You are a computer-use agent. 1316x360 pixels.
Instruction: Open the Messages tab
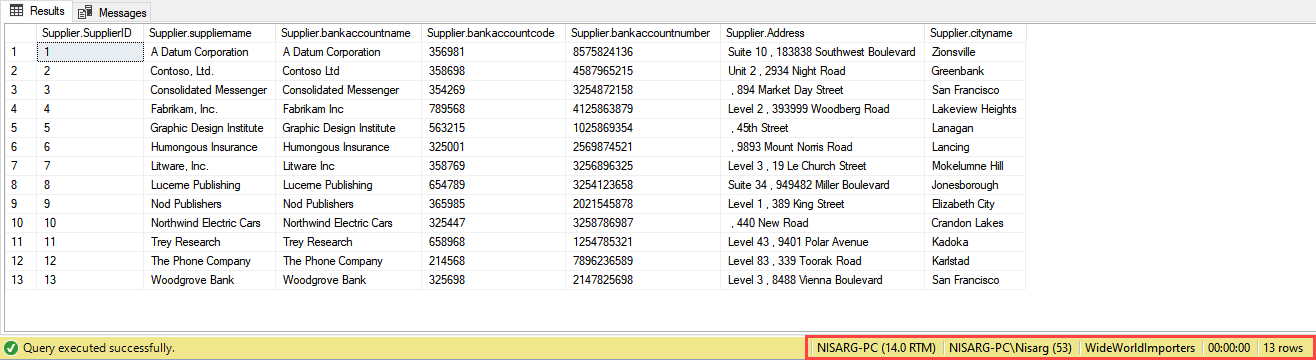coord(112,12)
